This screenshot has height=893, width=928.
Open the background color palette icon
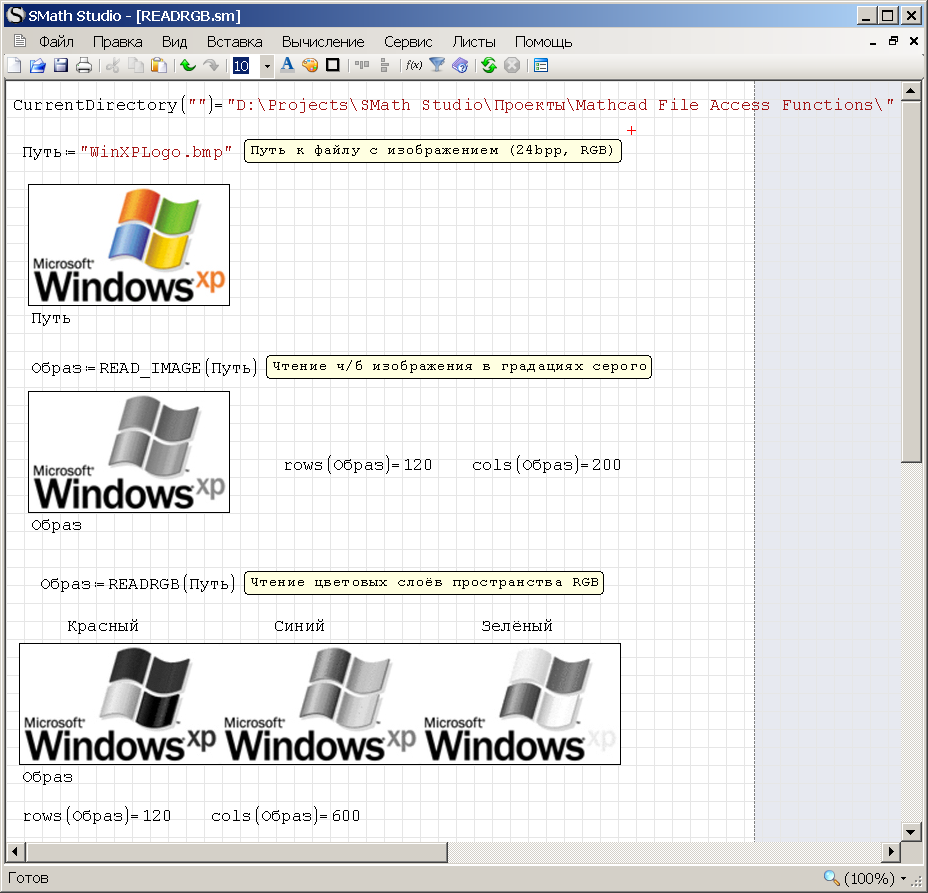309,66
